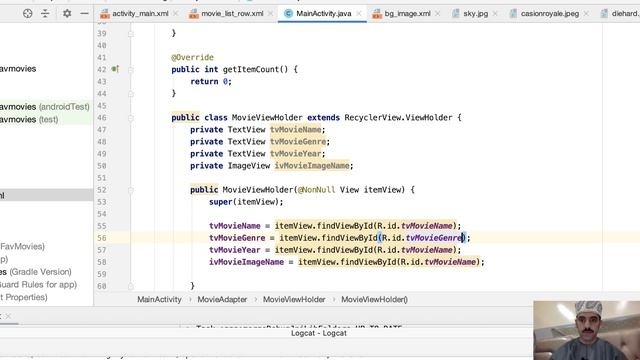Select the Guard Rules for app item
640x360 pixels.
click(38, 284)
